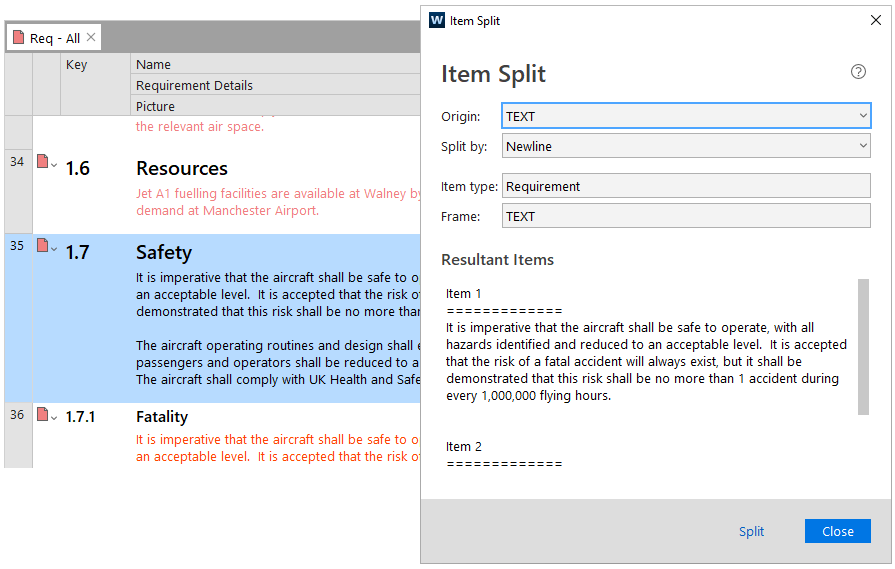This screenshot has height=569, width=895.
Task: Click the Resources heading
Action: (182, 168)
